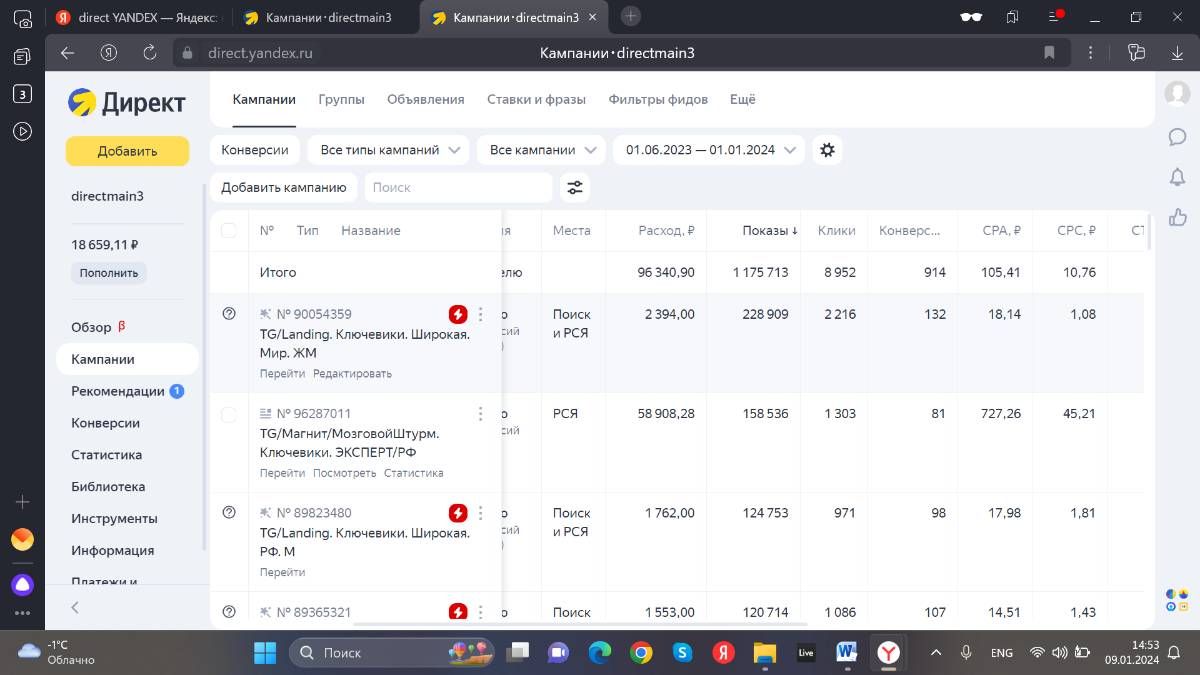Collapse left sidebar with chevron arrow
This screenshot has width=1200, height=675.
coord(75,607)
